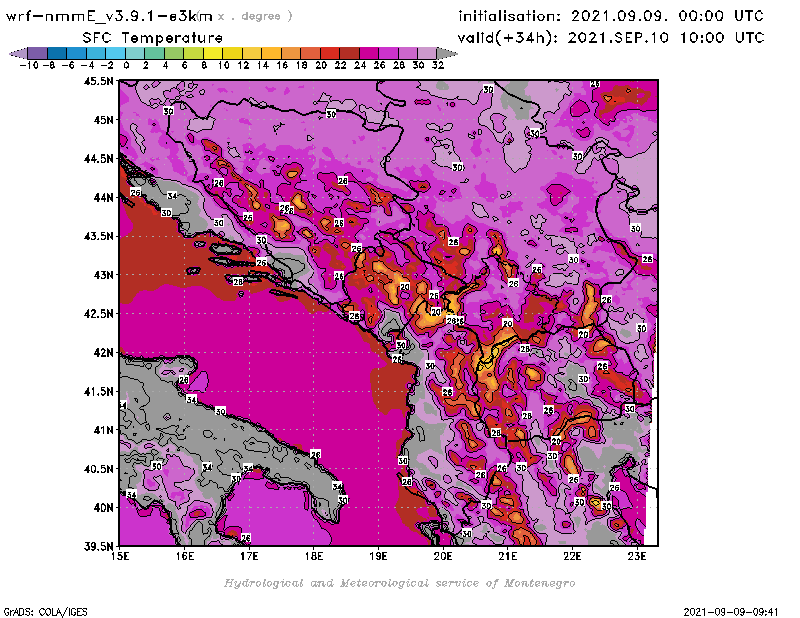The width and height of the screenshot is (800, 618).
Task: Click the 16E longitude label
Action: (x=185, y=556)
